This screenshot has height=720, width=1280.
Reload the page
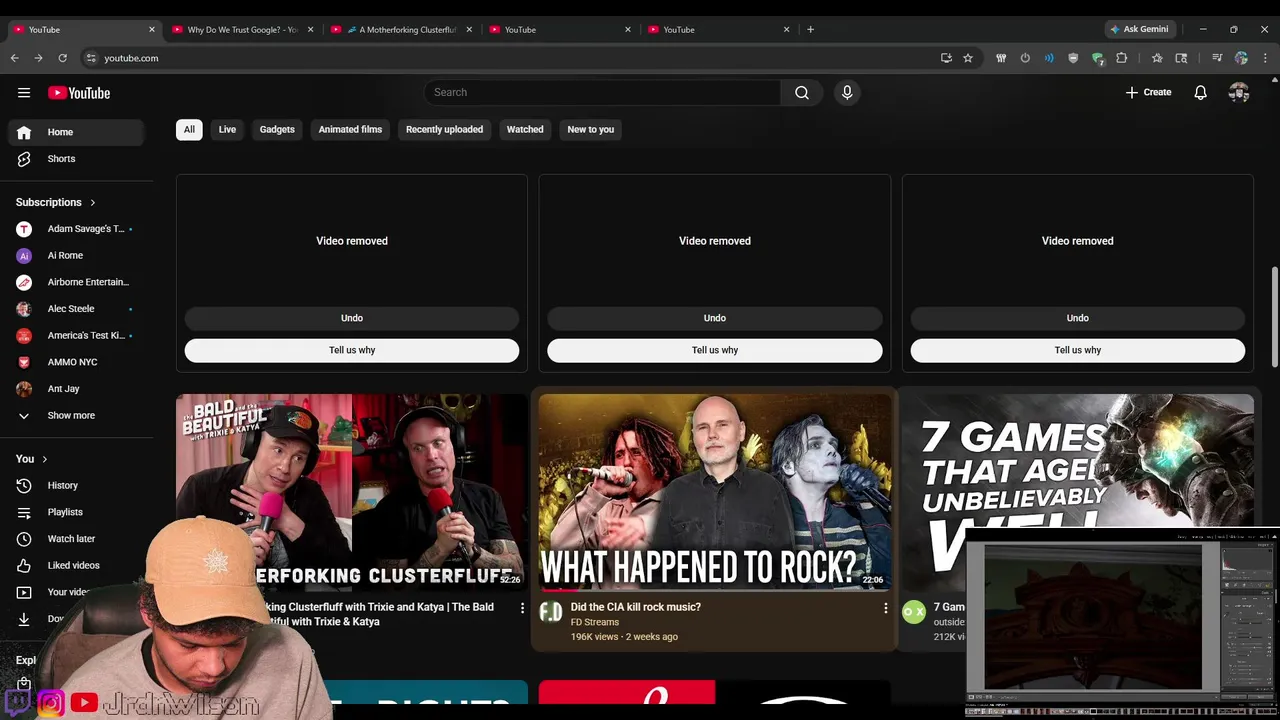(62, 58)
